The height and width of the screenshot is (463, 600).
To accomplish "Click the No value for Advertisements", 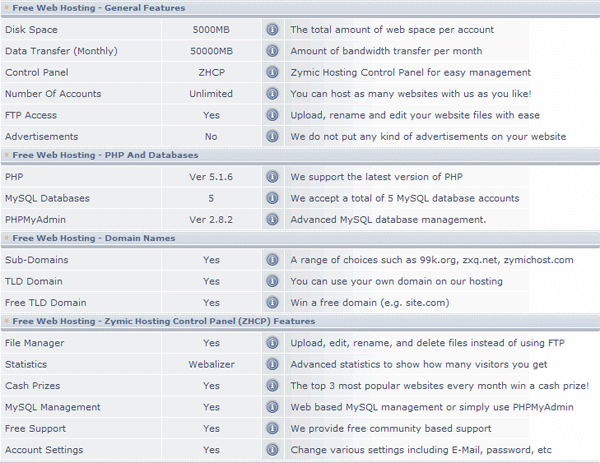I will (211, 137).
